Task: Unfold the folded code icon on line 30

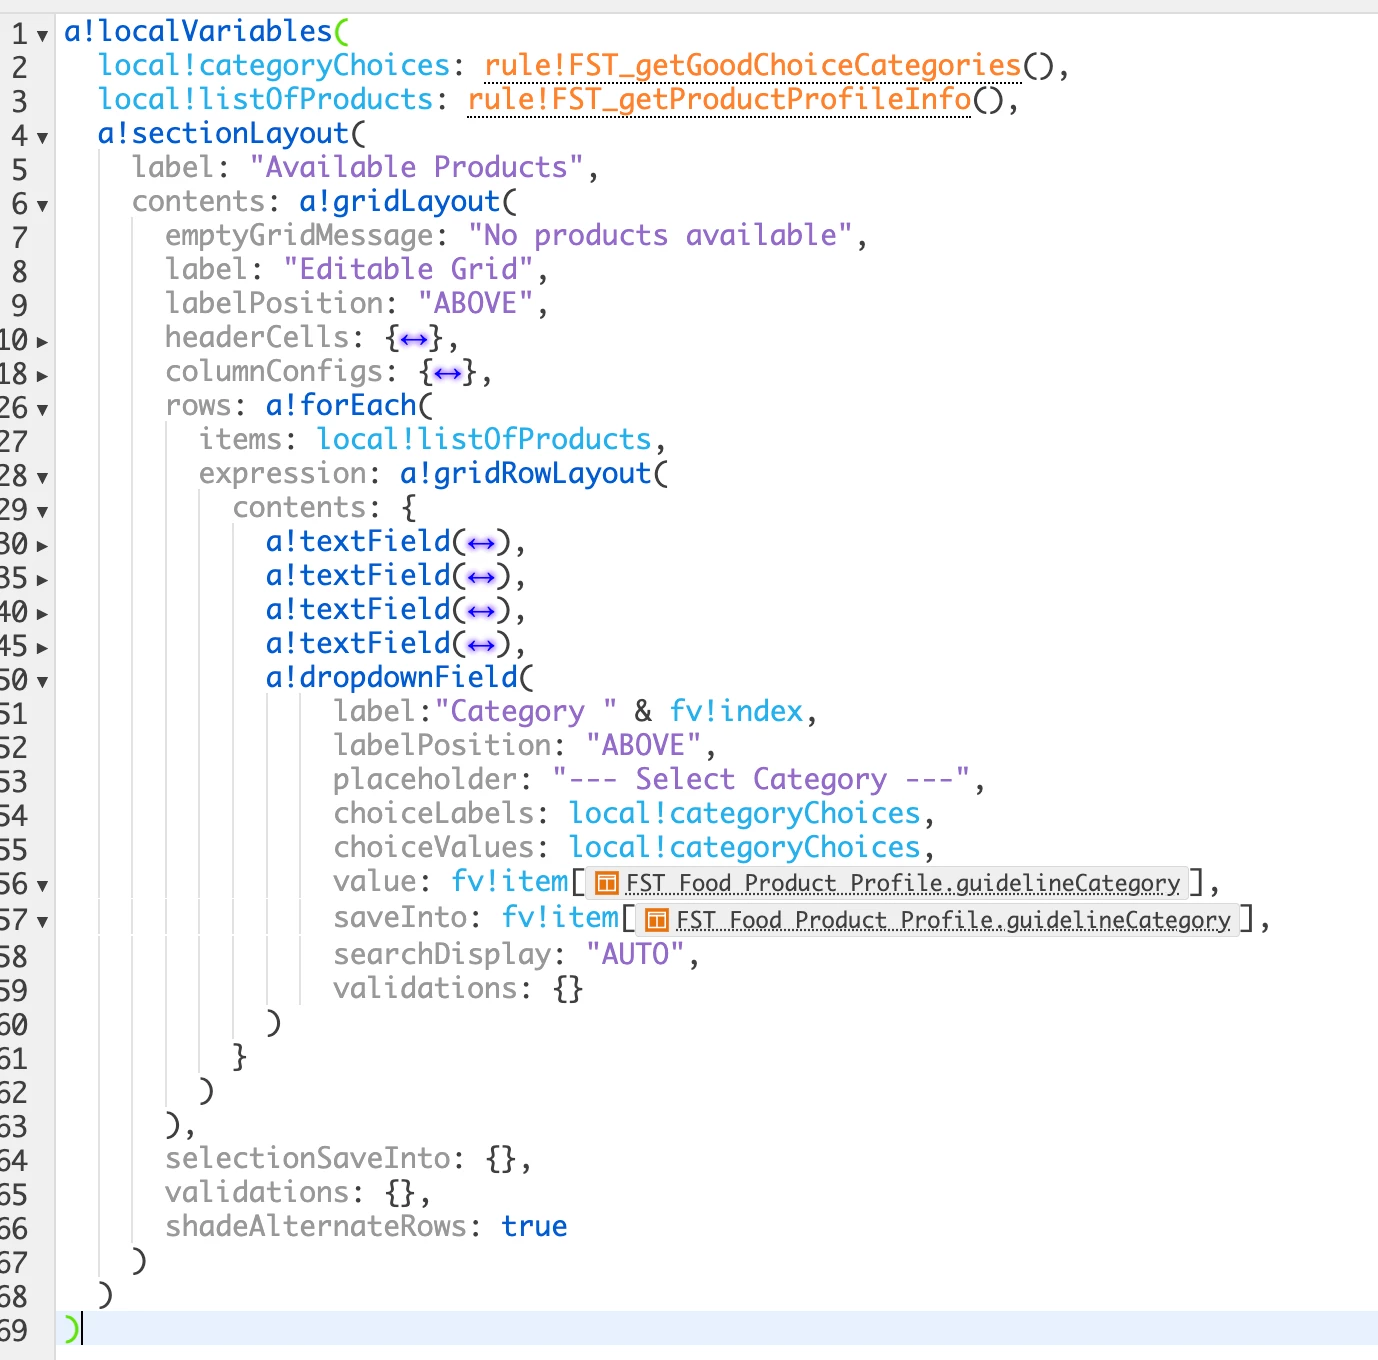Action: coord(482,544)
